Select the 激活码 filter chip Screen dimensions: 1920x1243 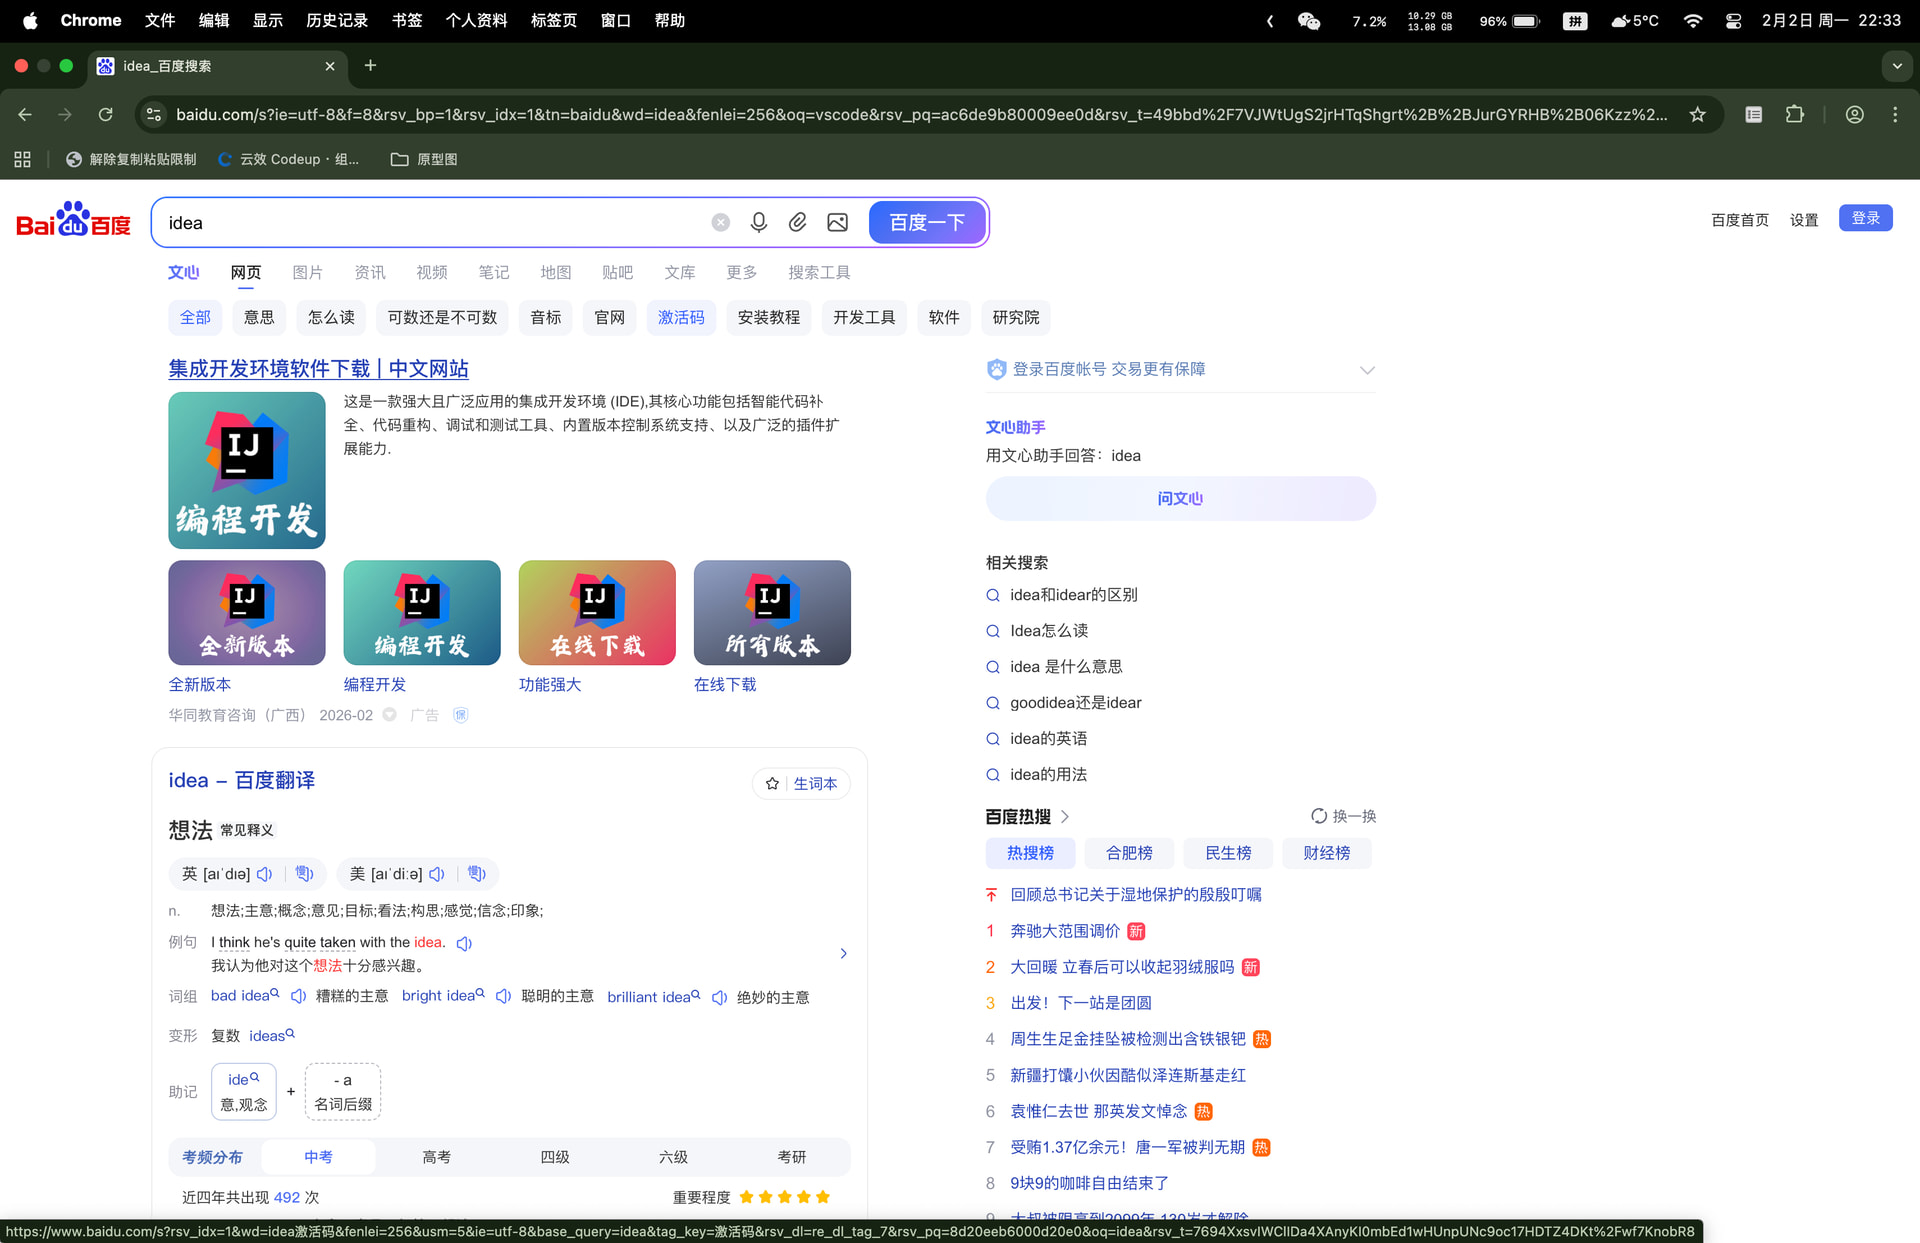tap(681, 317)
